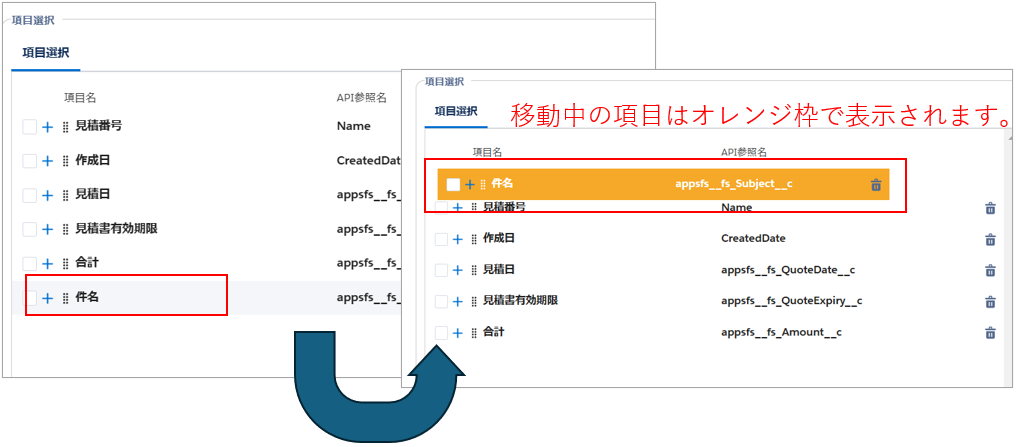The height and width of the screenshot is (447, 1021).
Task: Expand 作成日 with plus icon in left panel
Action: coord(47,161)
